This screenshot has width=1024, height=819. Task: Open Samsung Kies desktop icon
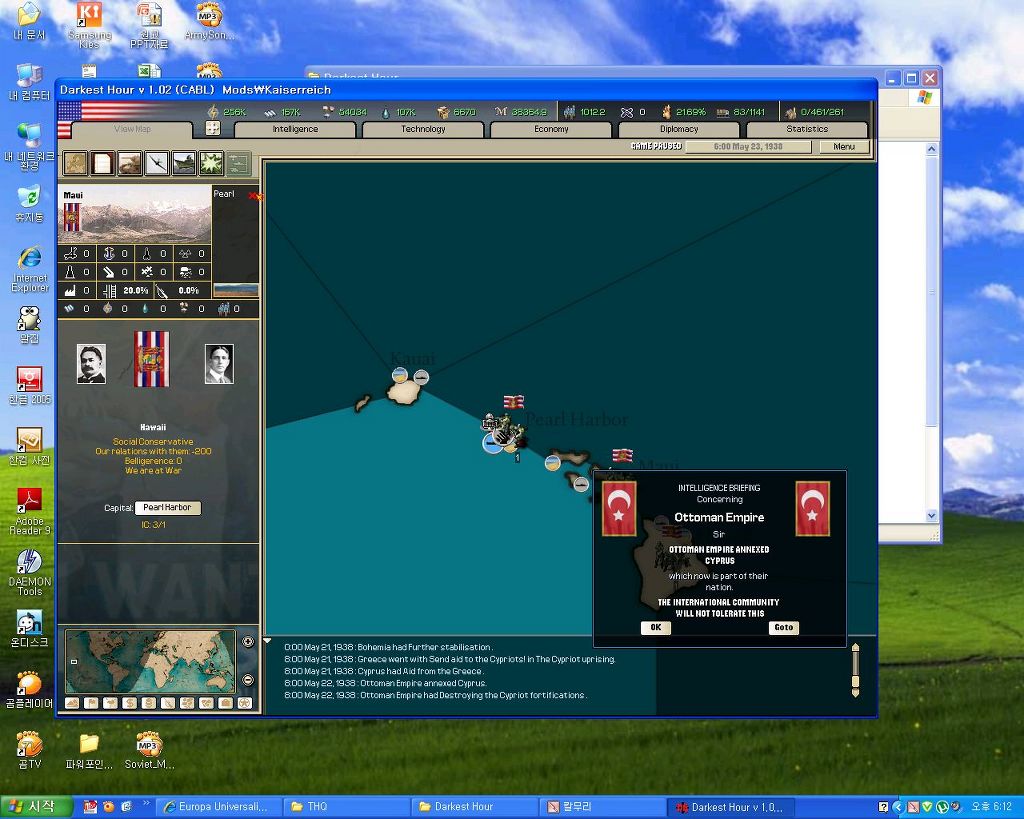tap(89, 25)
